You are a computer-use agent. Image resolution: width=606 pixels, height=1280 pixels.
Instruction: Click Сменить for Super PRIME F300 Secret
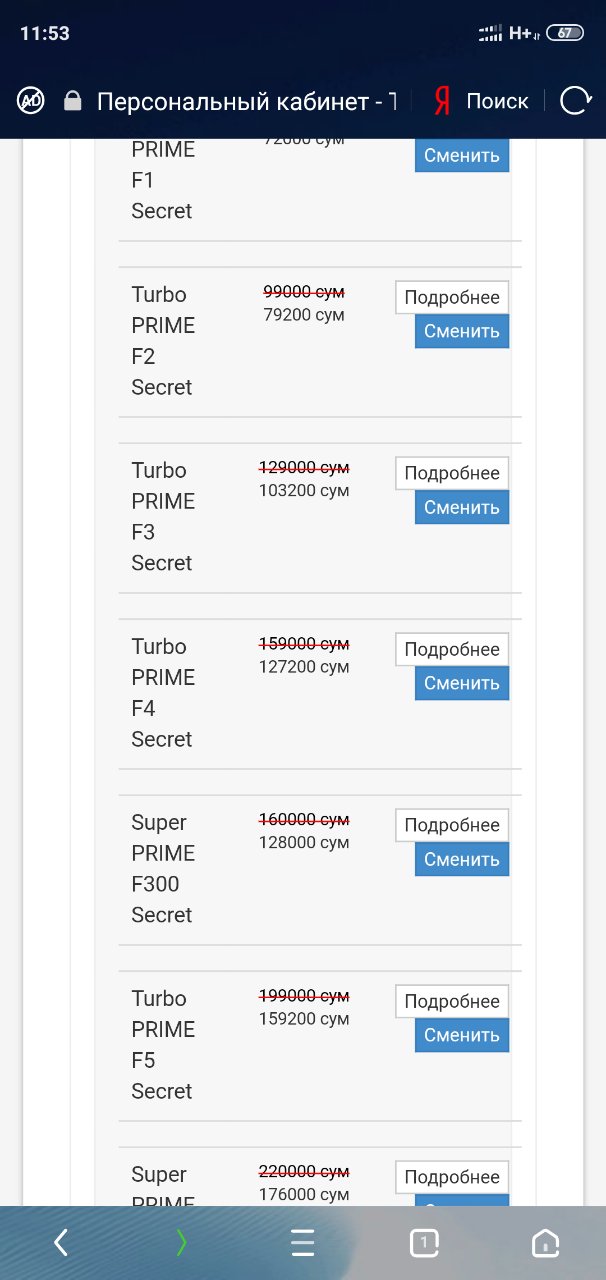462,859
